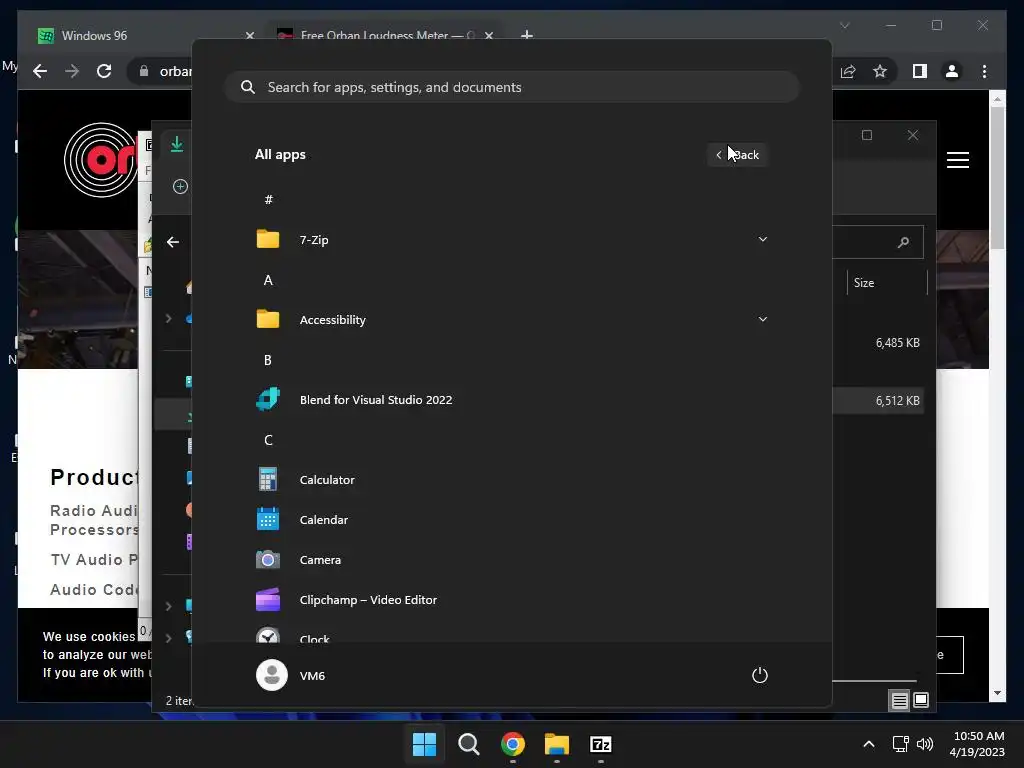This screenshot has height=768, width=1024.
Task: Switch File Explorer to large icons view
Action: pyautogui.click(x=921, y=701)
